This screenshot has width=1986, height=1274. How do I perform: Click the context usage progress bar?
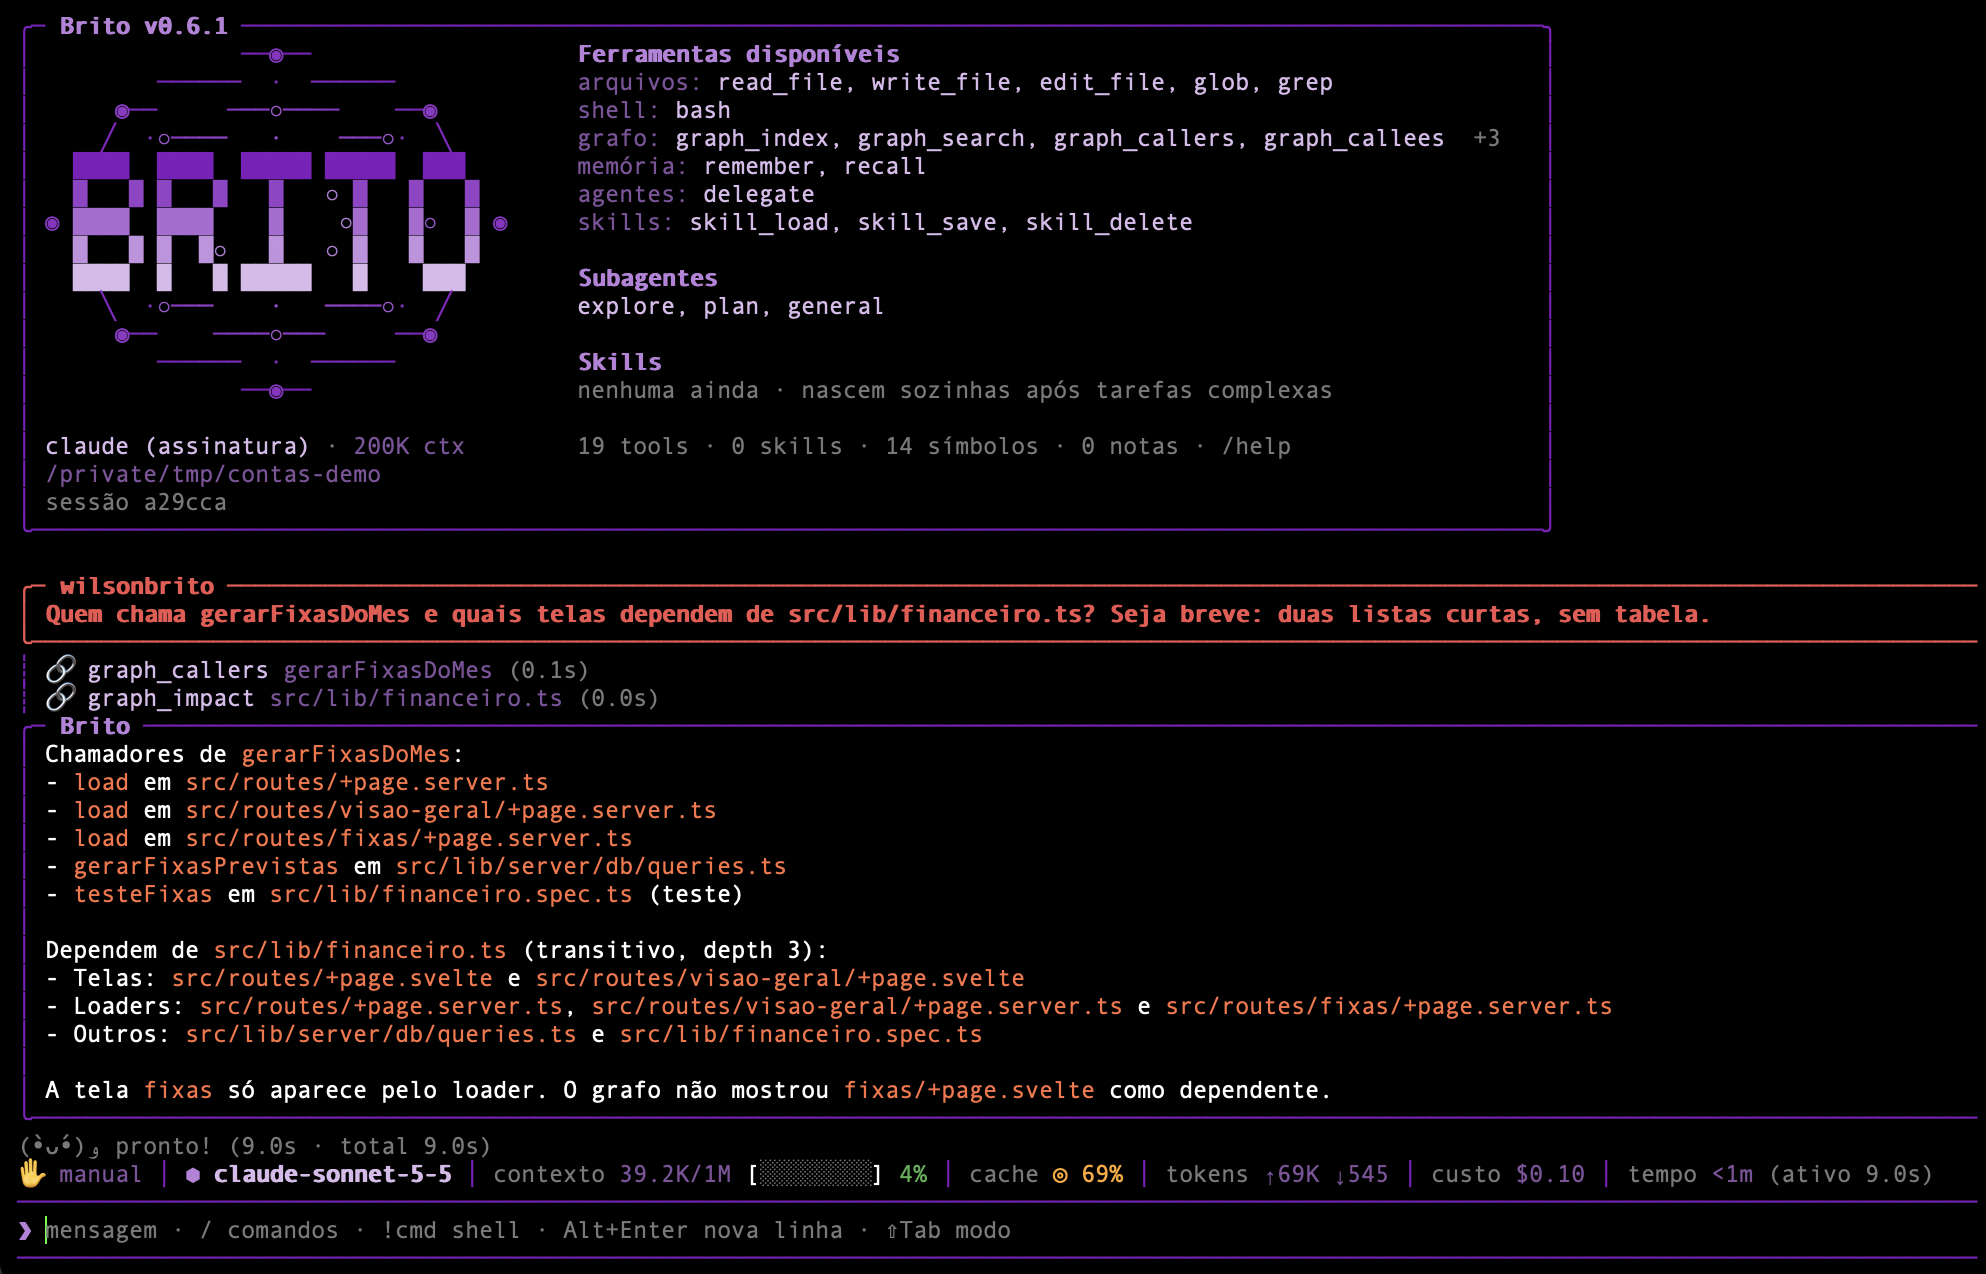816,1174
